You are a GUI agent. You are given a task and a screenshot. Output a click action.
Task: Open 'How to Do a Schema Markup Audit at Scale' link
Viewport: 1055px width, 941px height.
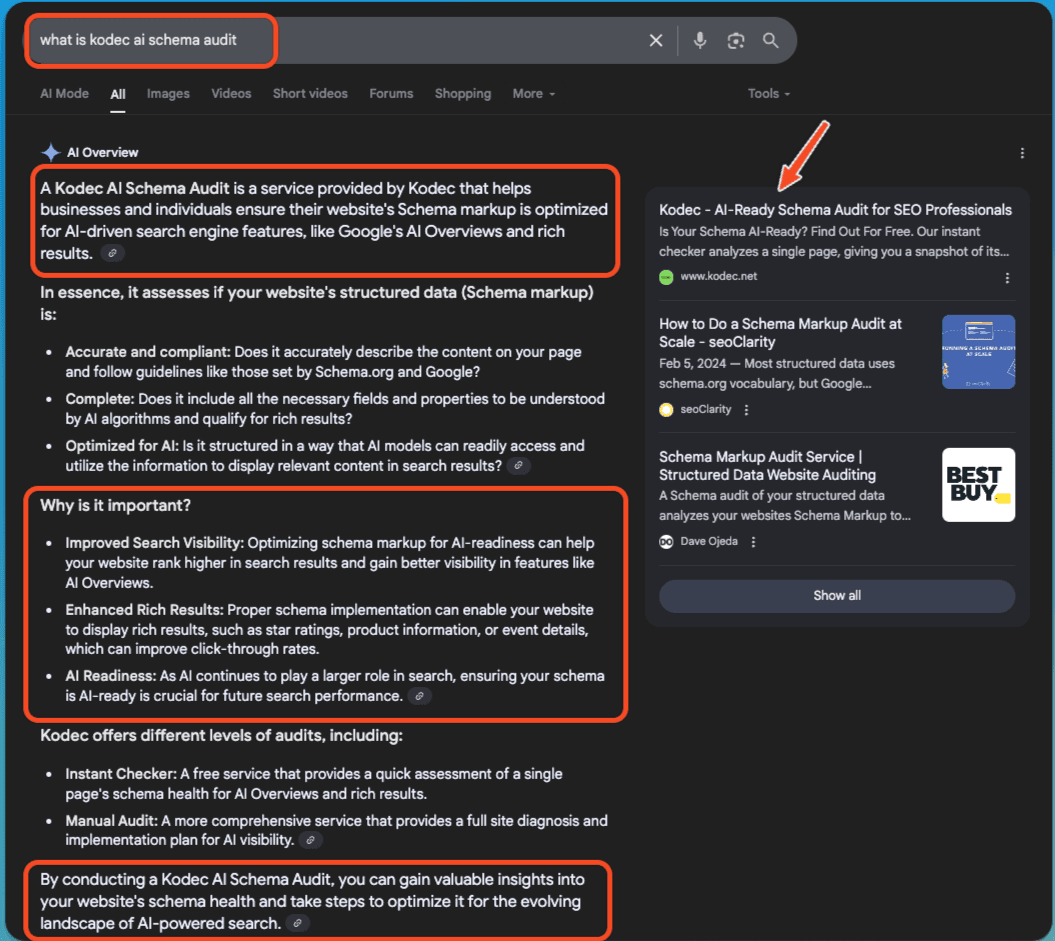pos(780,333)
